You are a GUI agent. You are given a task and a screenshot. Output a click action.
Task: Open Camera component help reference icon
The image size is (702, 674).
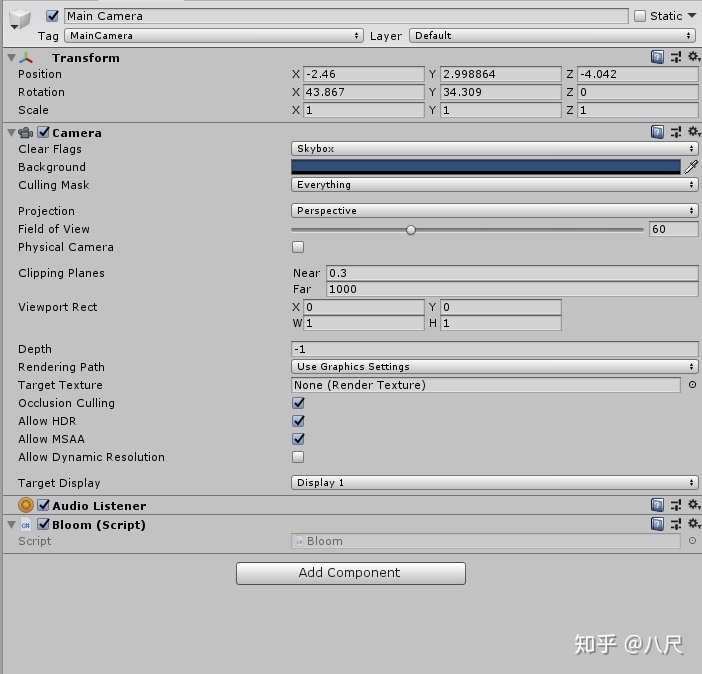click(657, 132)
